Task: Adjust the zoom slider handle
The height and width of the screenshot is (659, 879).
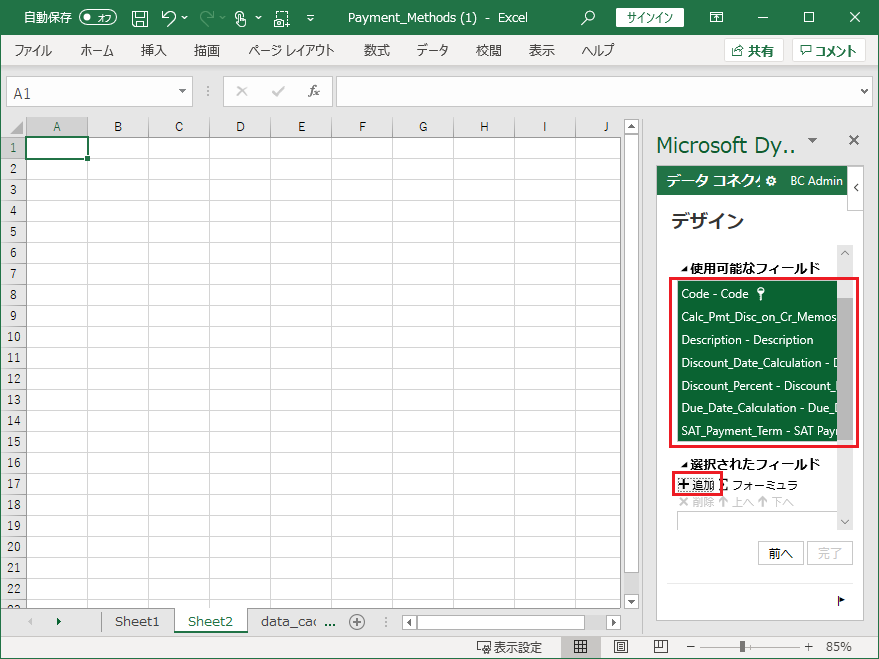Action: pos(742,647)
